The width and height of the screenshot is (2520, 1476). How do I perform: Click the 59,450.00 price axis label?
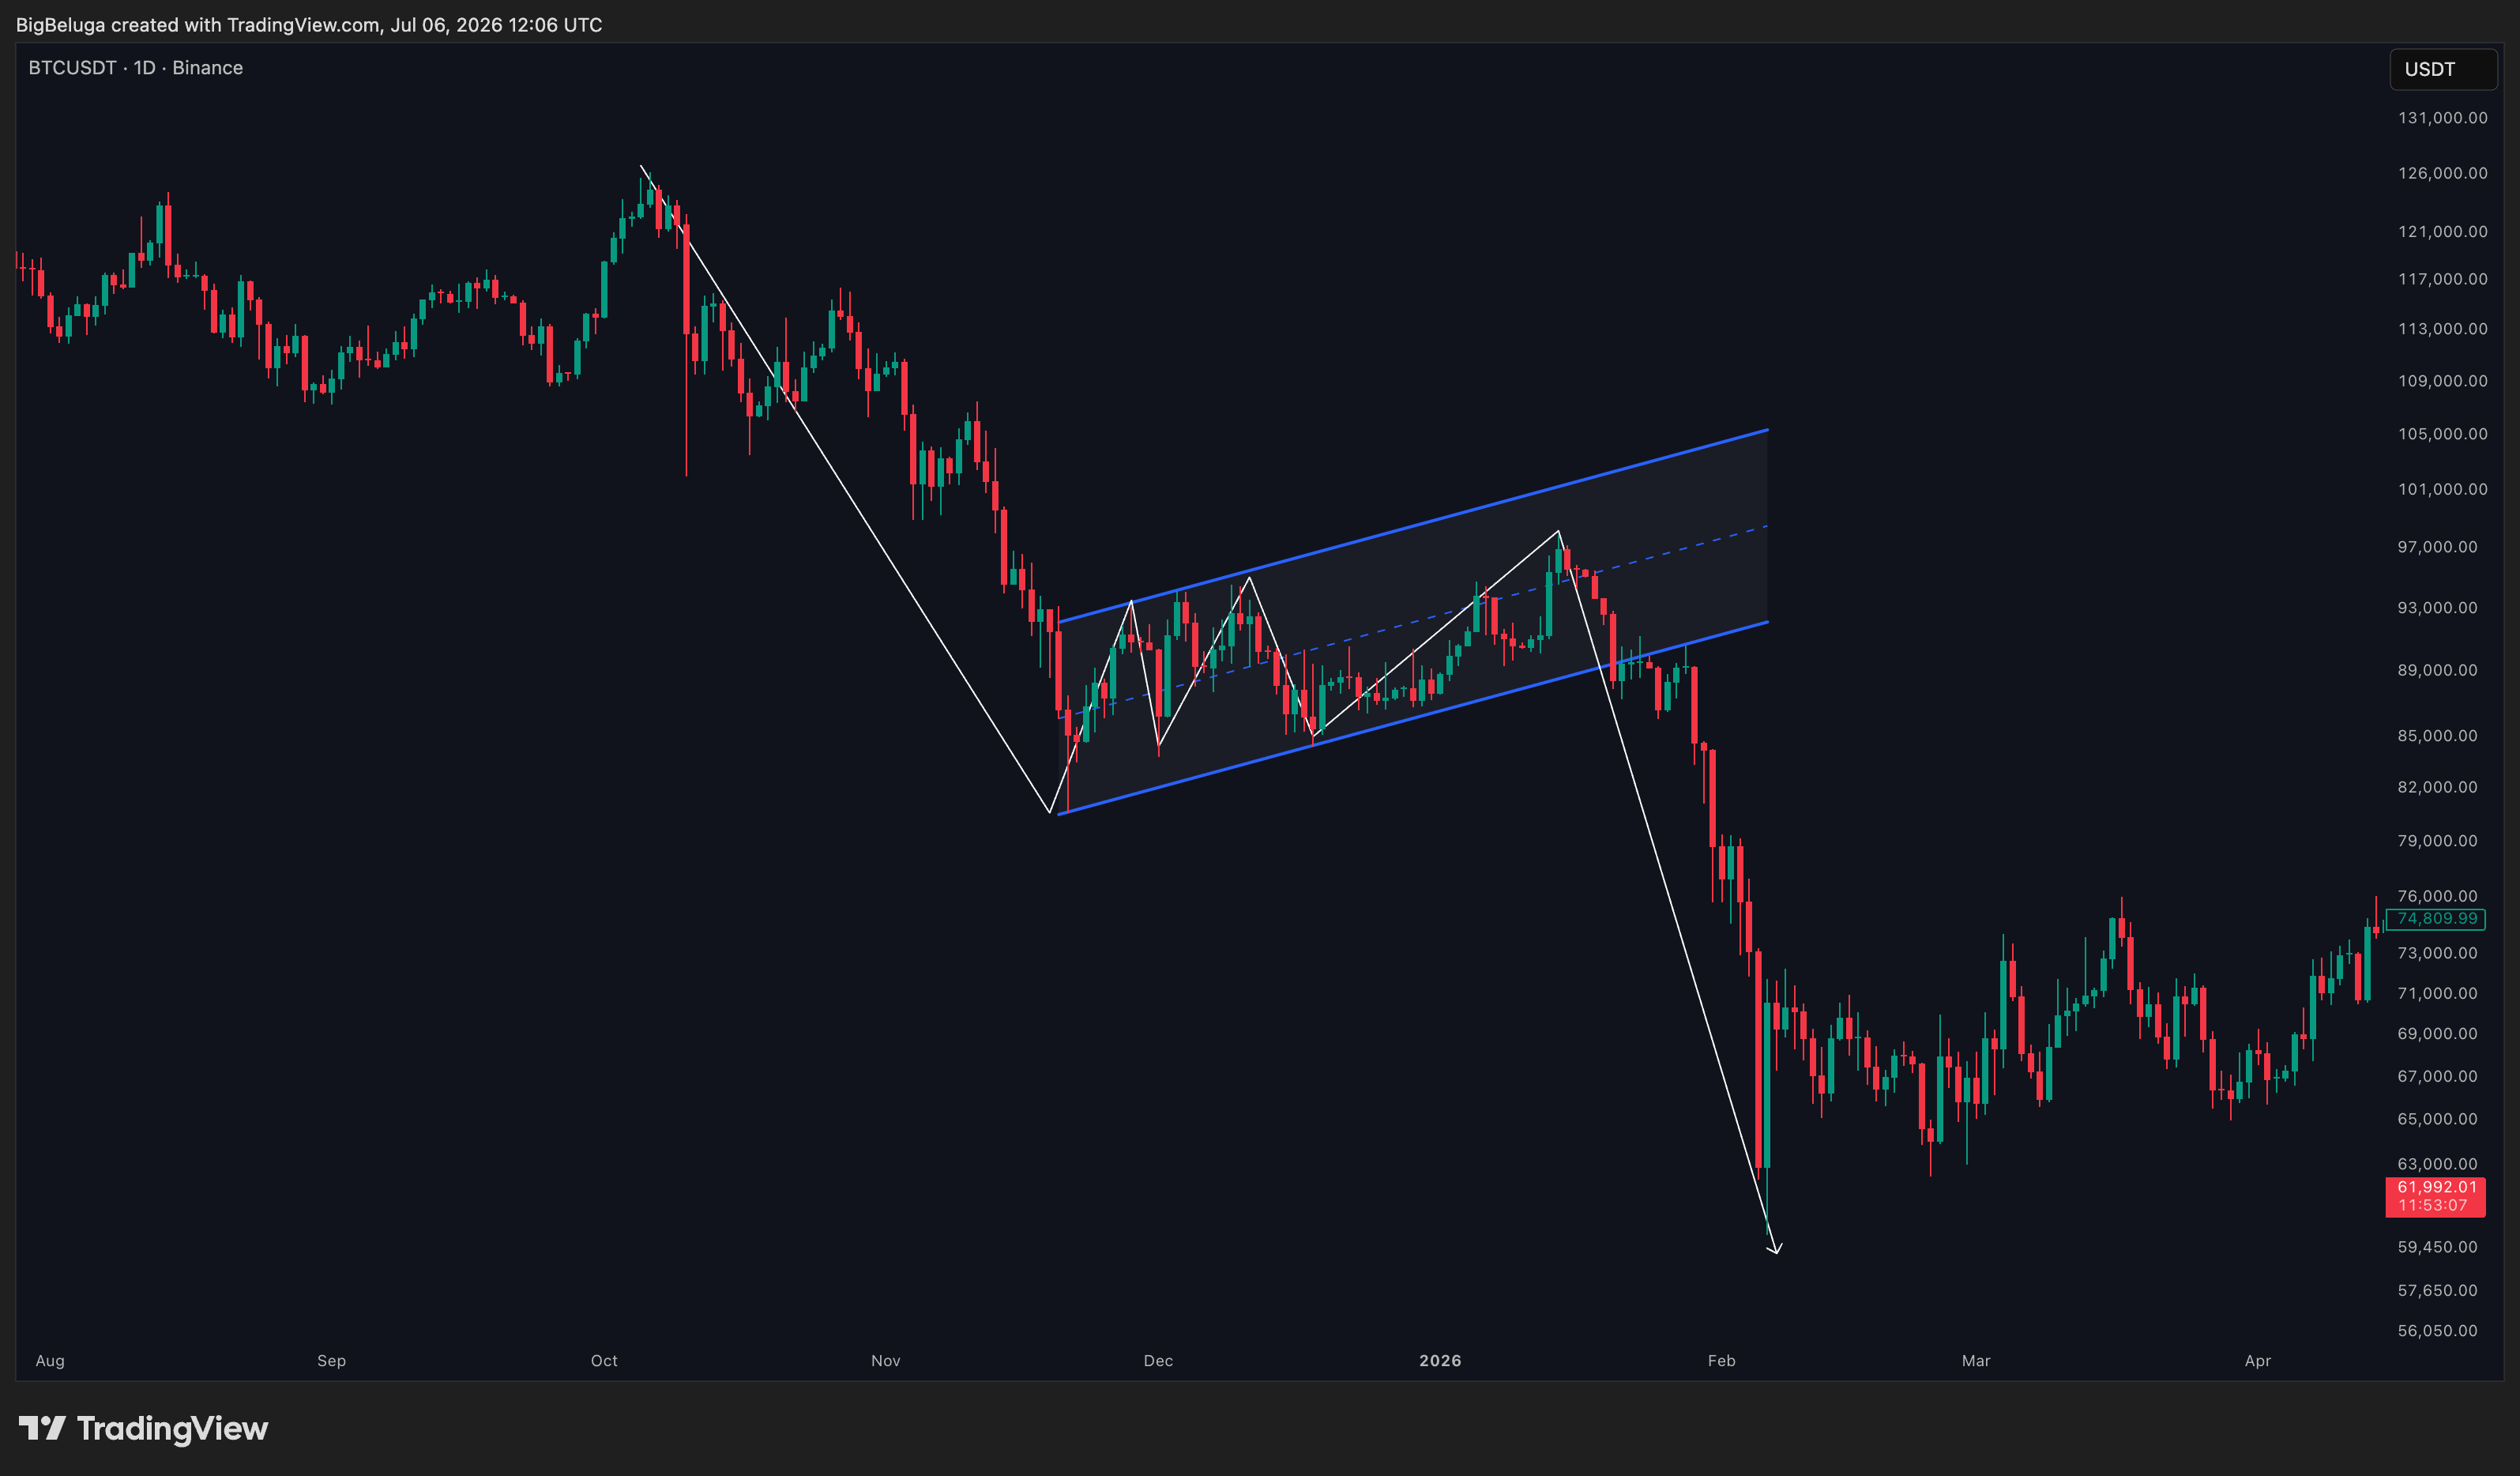(2437, 1247)
